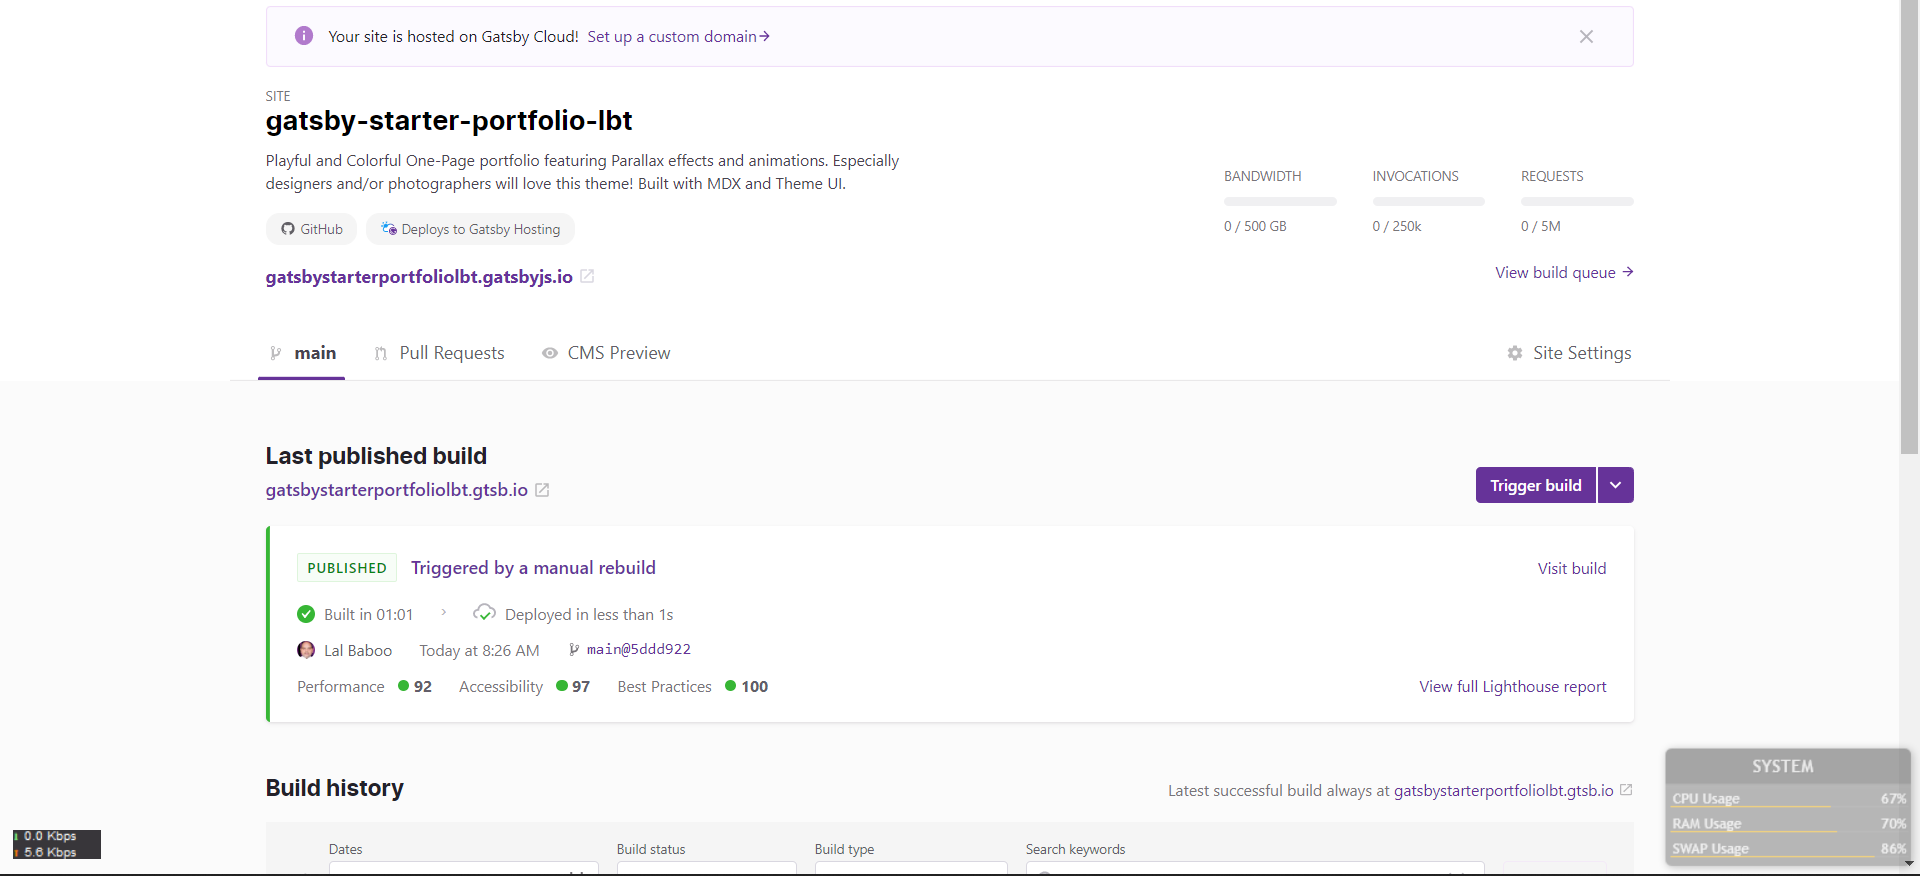The height and width of the screenshot is (876, 1920).
Task: Open the gatsbystarterportfoliolbt.gtsb.io link under Last published build
Action: click(397, 490)
